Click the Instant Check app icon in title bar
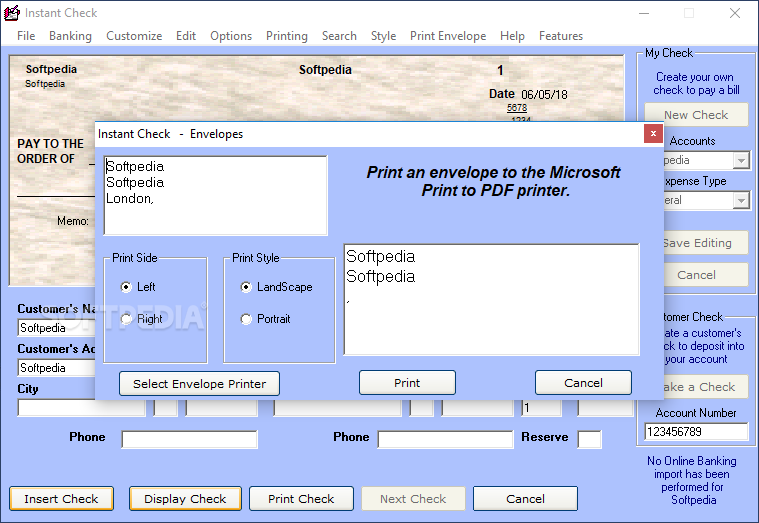 pos(12,13)
